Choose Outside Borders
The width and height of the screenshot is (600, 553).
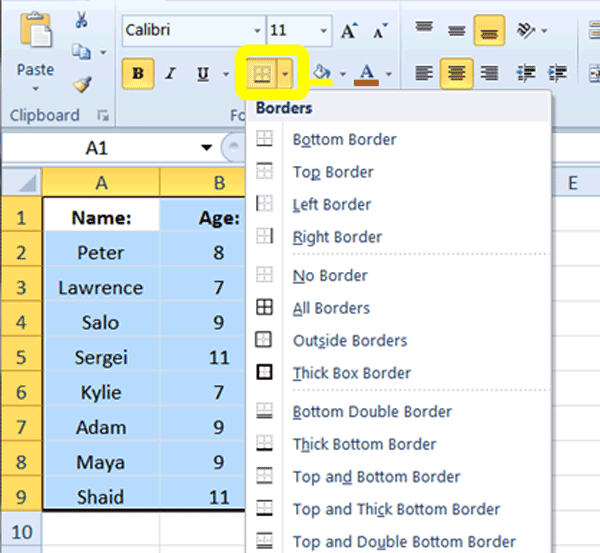pyautogui.click(x=398, y=341)
